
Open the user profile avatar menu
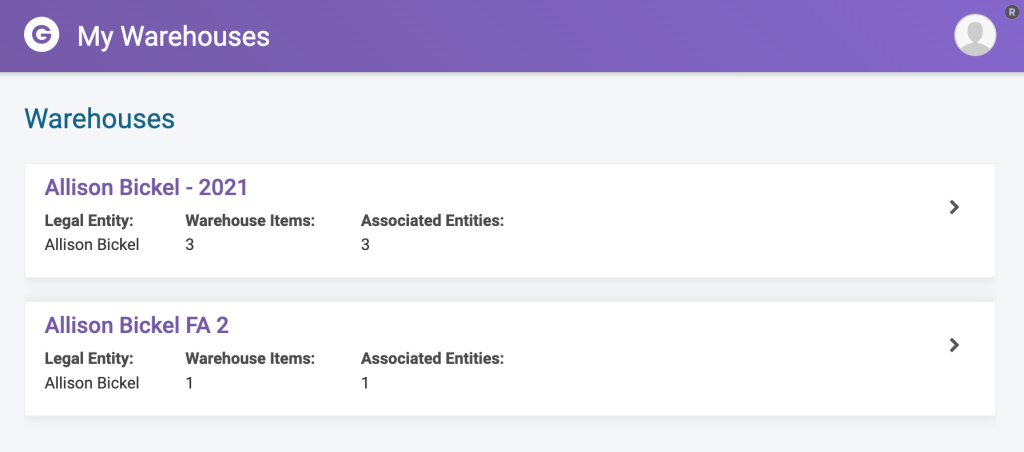pyautogui.click(x=975, y=35)
